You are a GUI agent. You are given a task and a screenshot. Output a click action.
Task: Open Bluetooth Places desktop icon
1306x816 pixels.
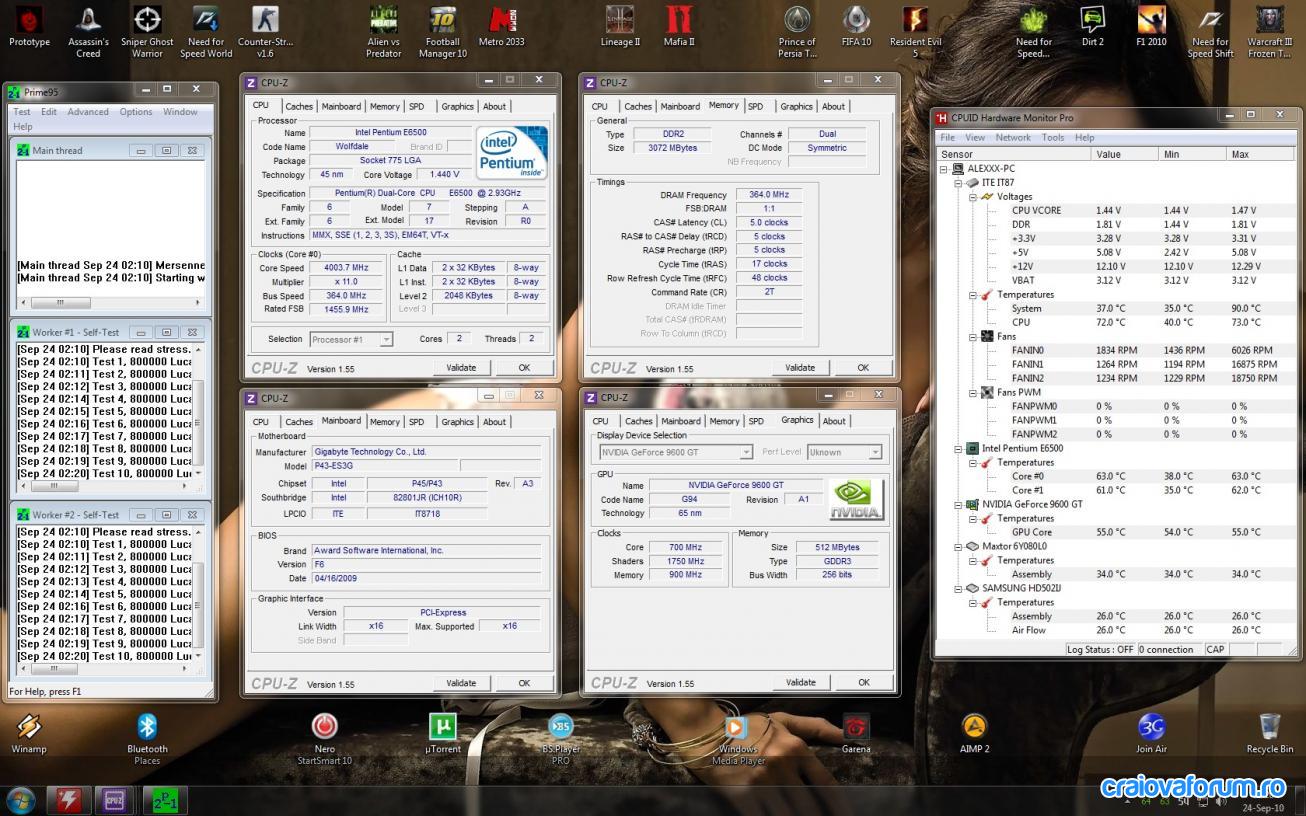(147, 739)
